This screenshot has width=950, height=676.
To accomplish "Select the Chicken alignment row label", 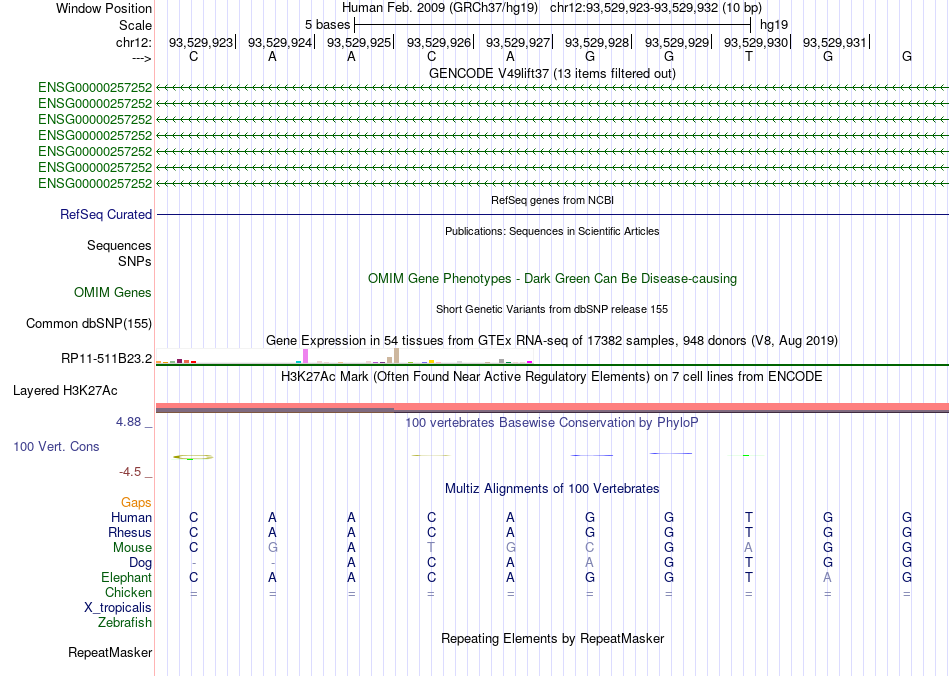I will coord(128,592).
